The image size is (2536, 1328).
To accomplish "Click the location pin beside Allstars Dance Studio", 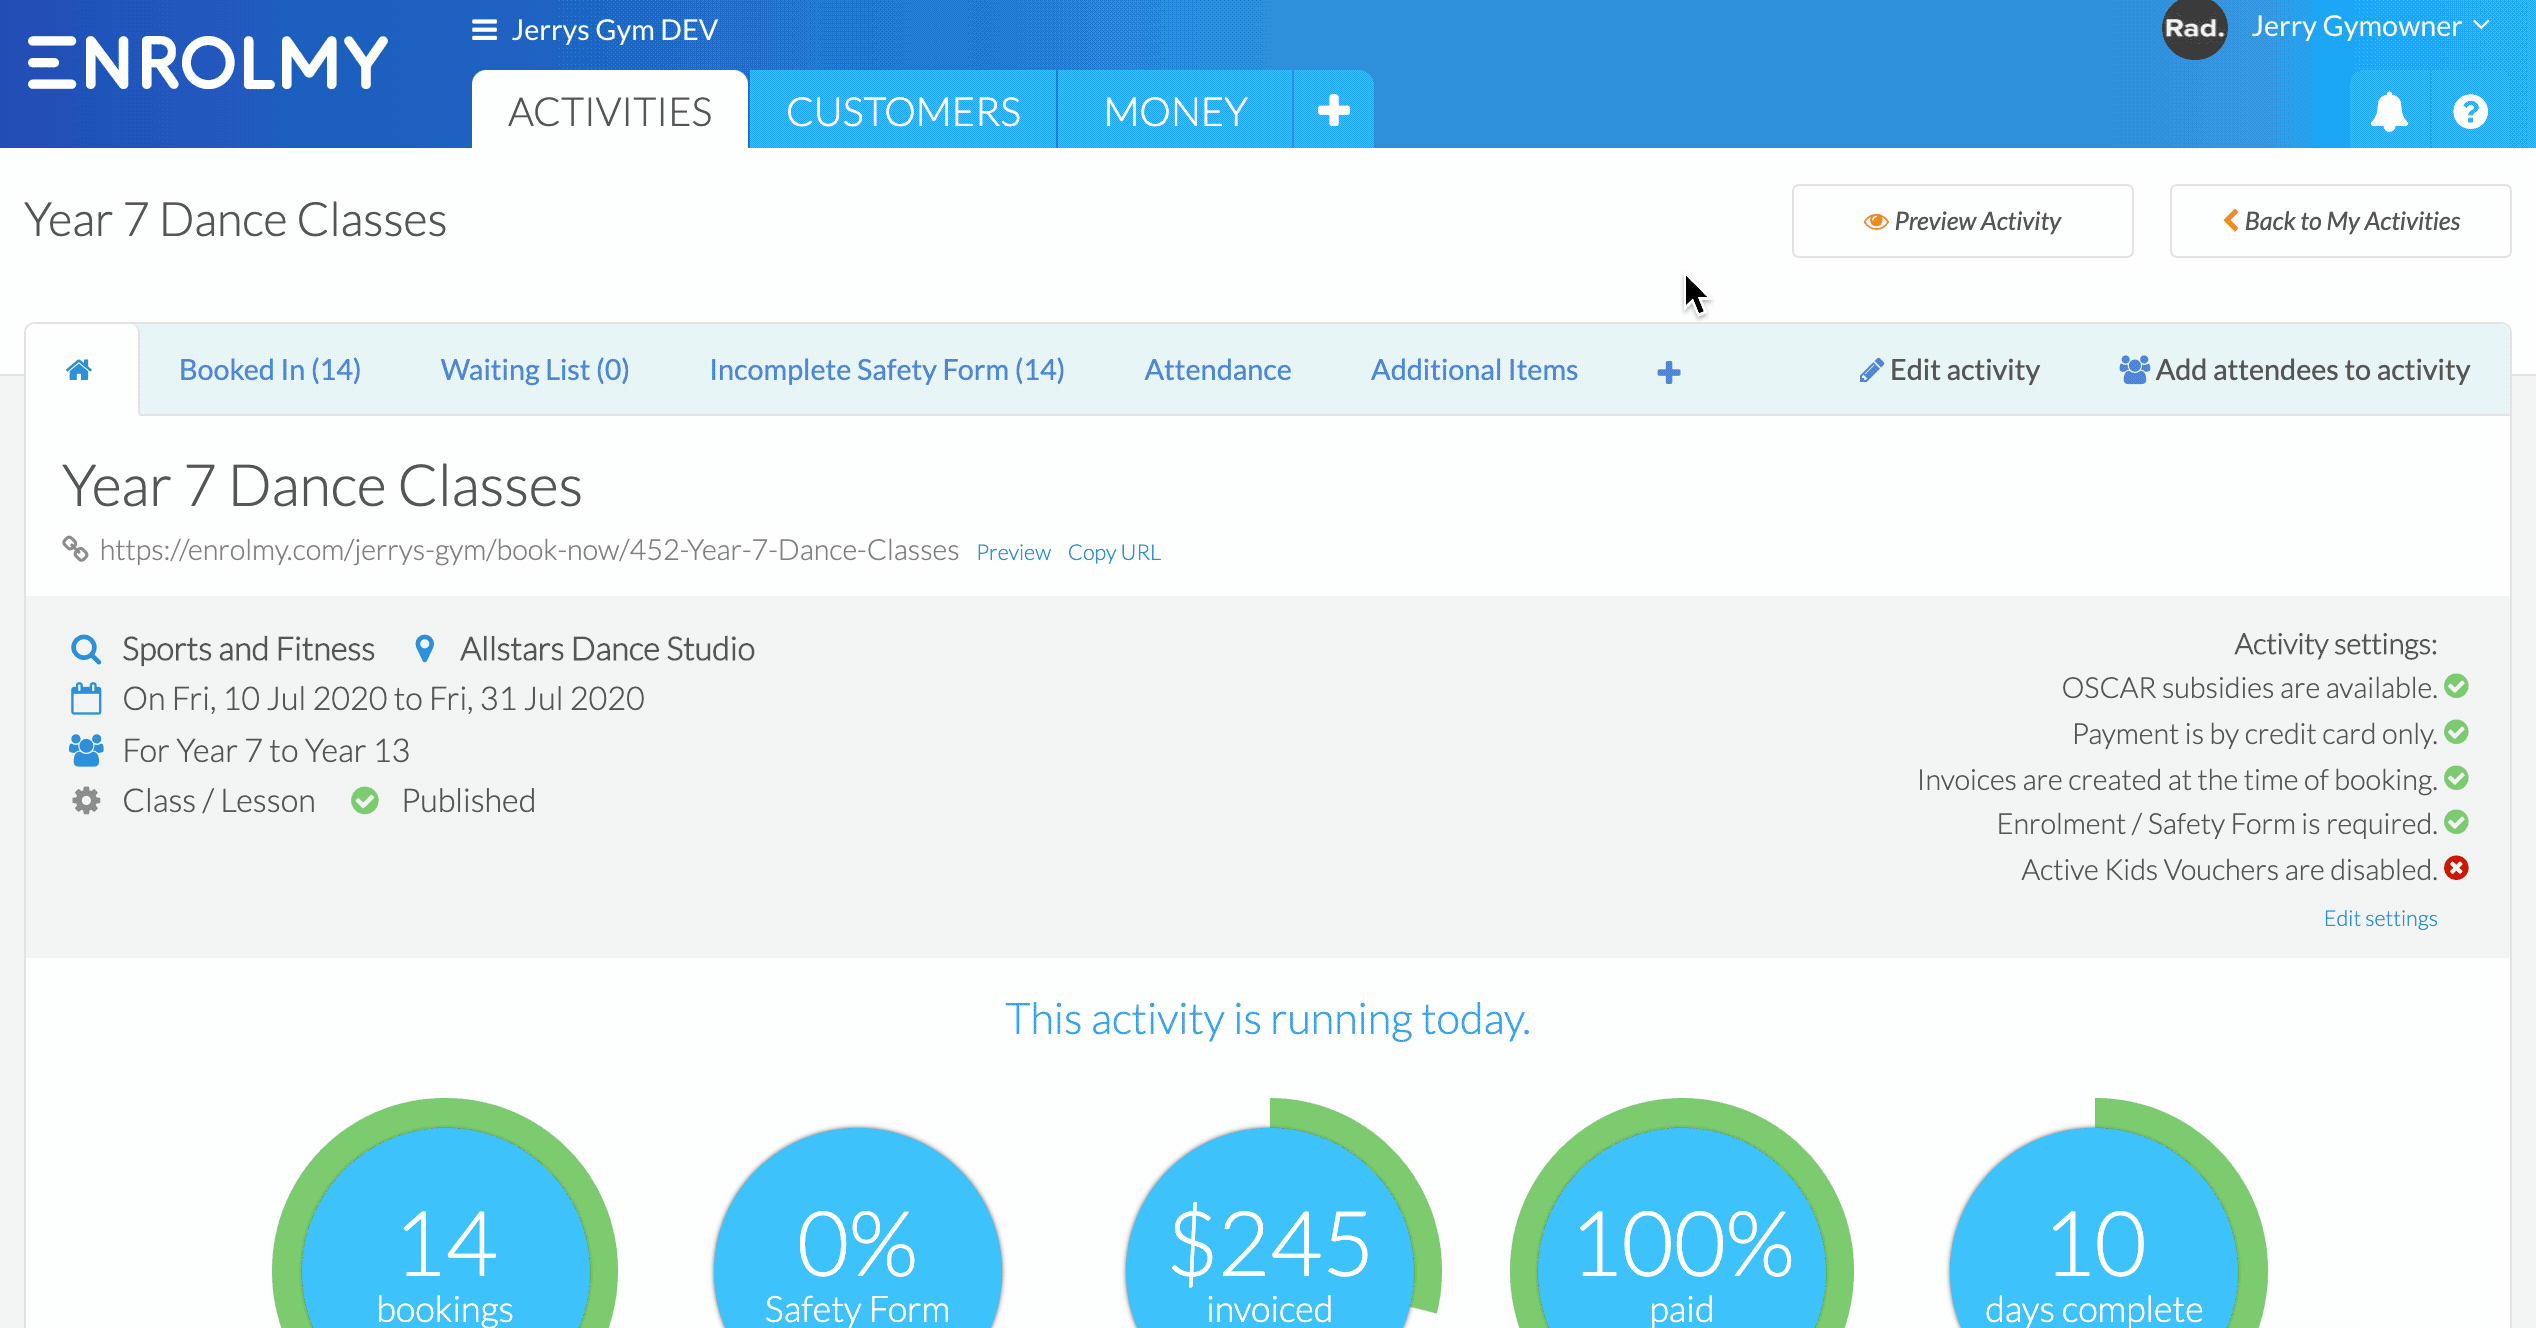I will [424, 649].
